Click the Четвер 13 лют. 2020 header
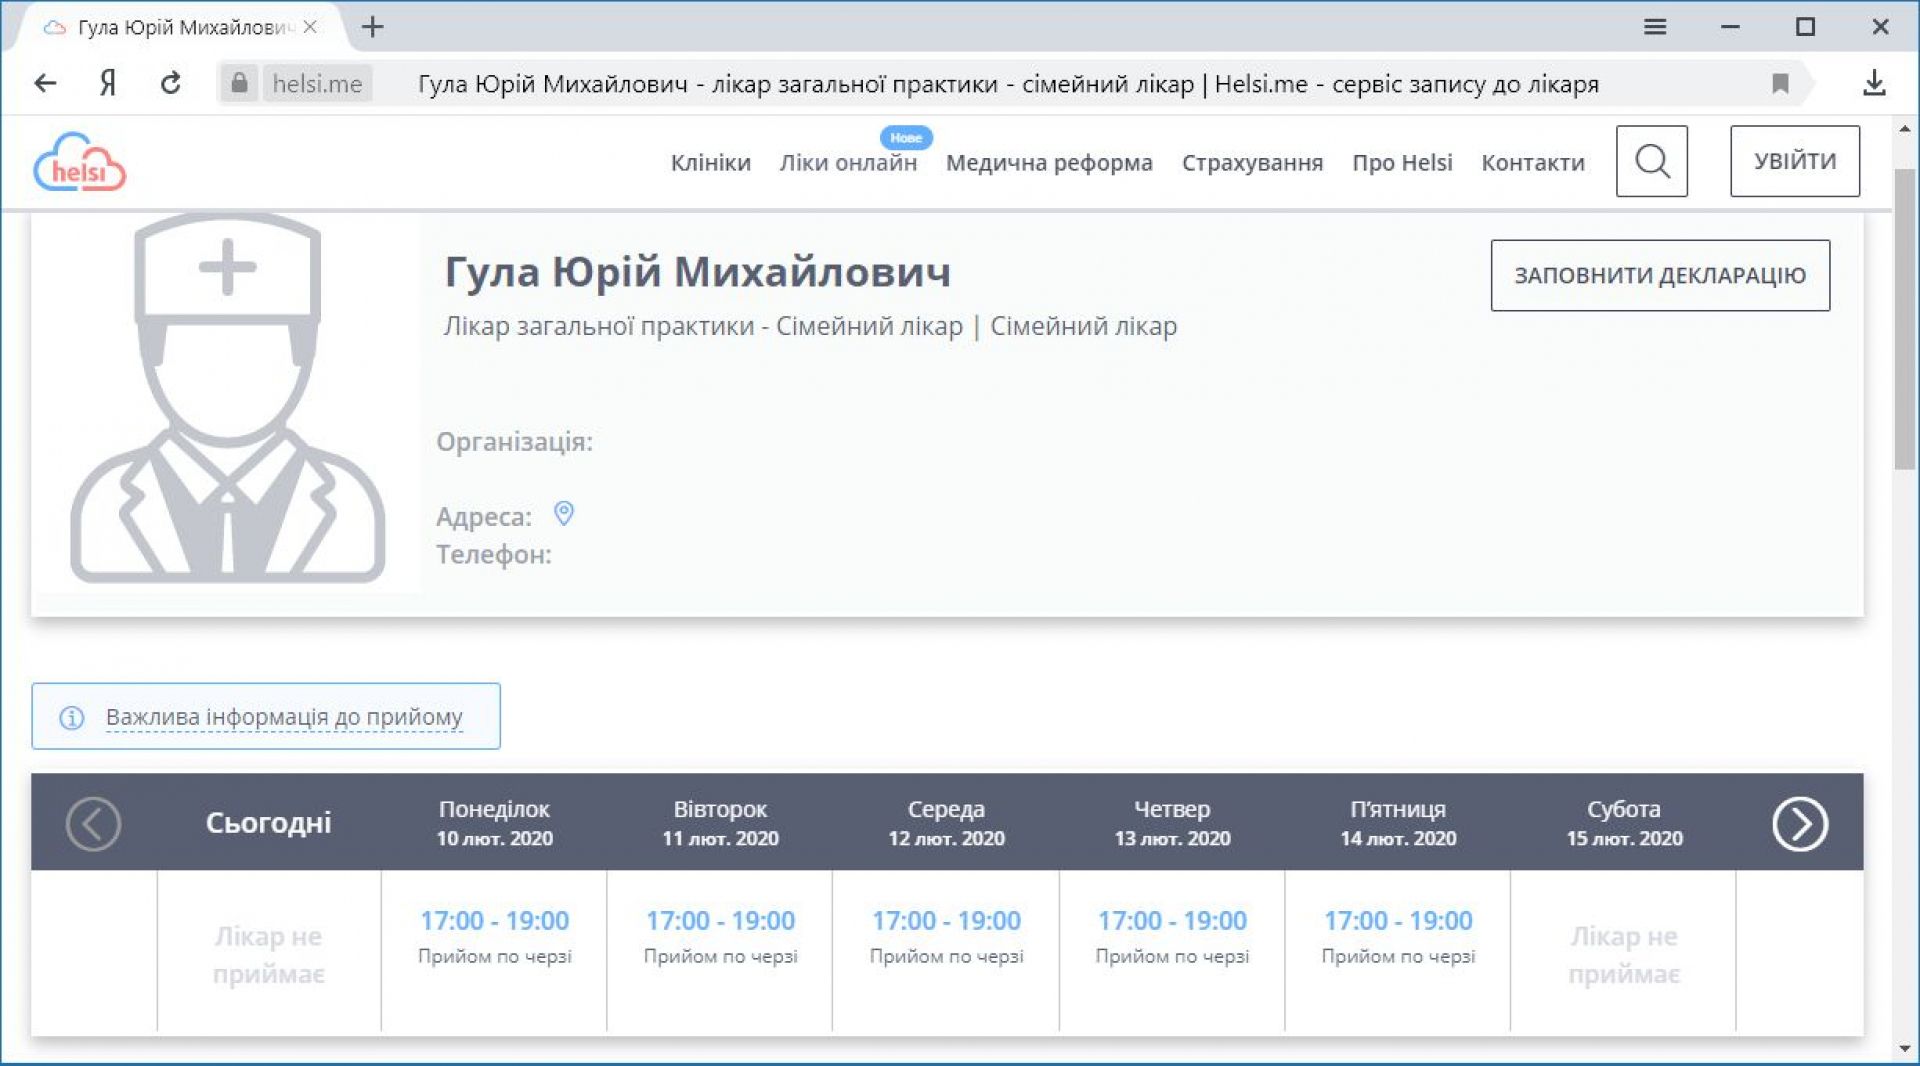The height and width of the screenshot is (1066, 1920). (1172, 823)
